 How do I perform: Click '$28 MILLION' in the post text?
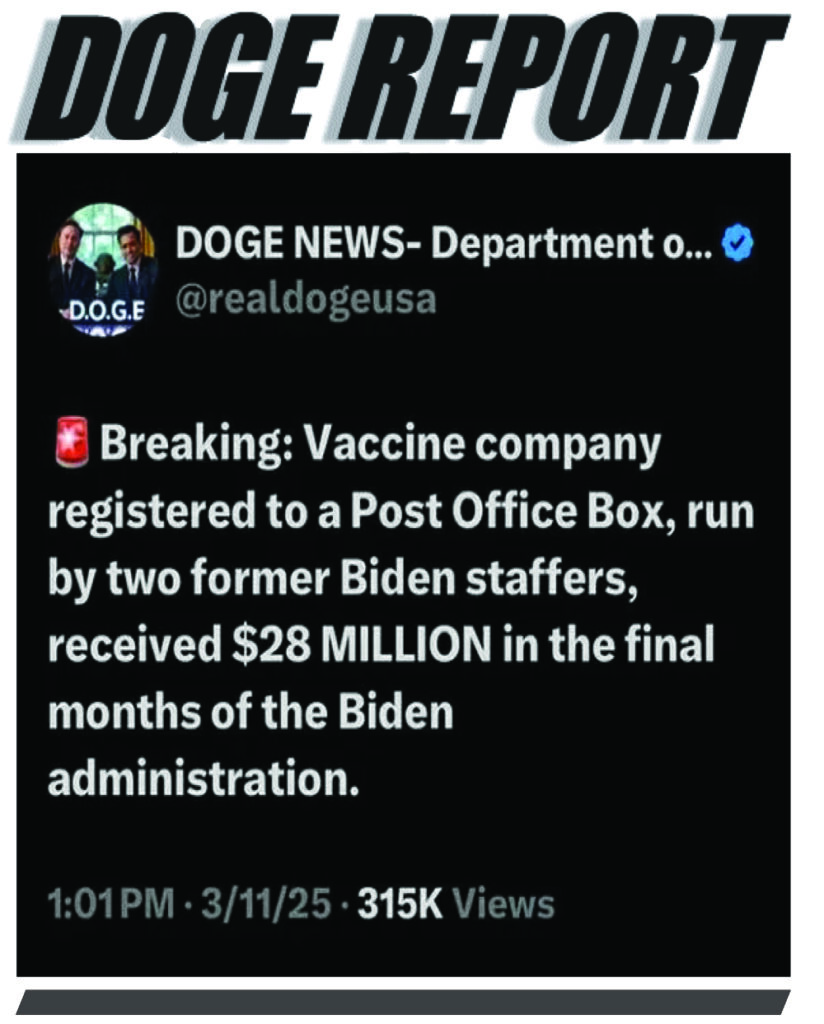[362, 645]
